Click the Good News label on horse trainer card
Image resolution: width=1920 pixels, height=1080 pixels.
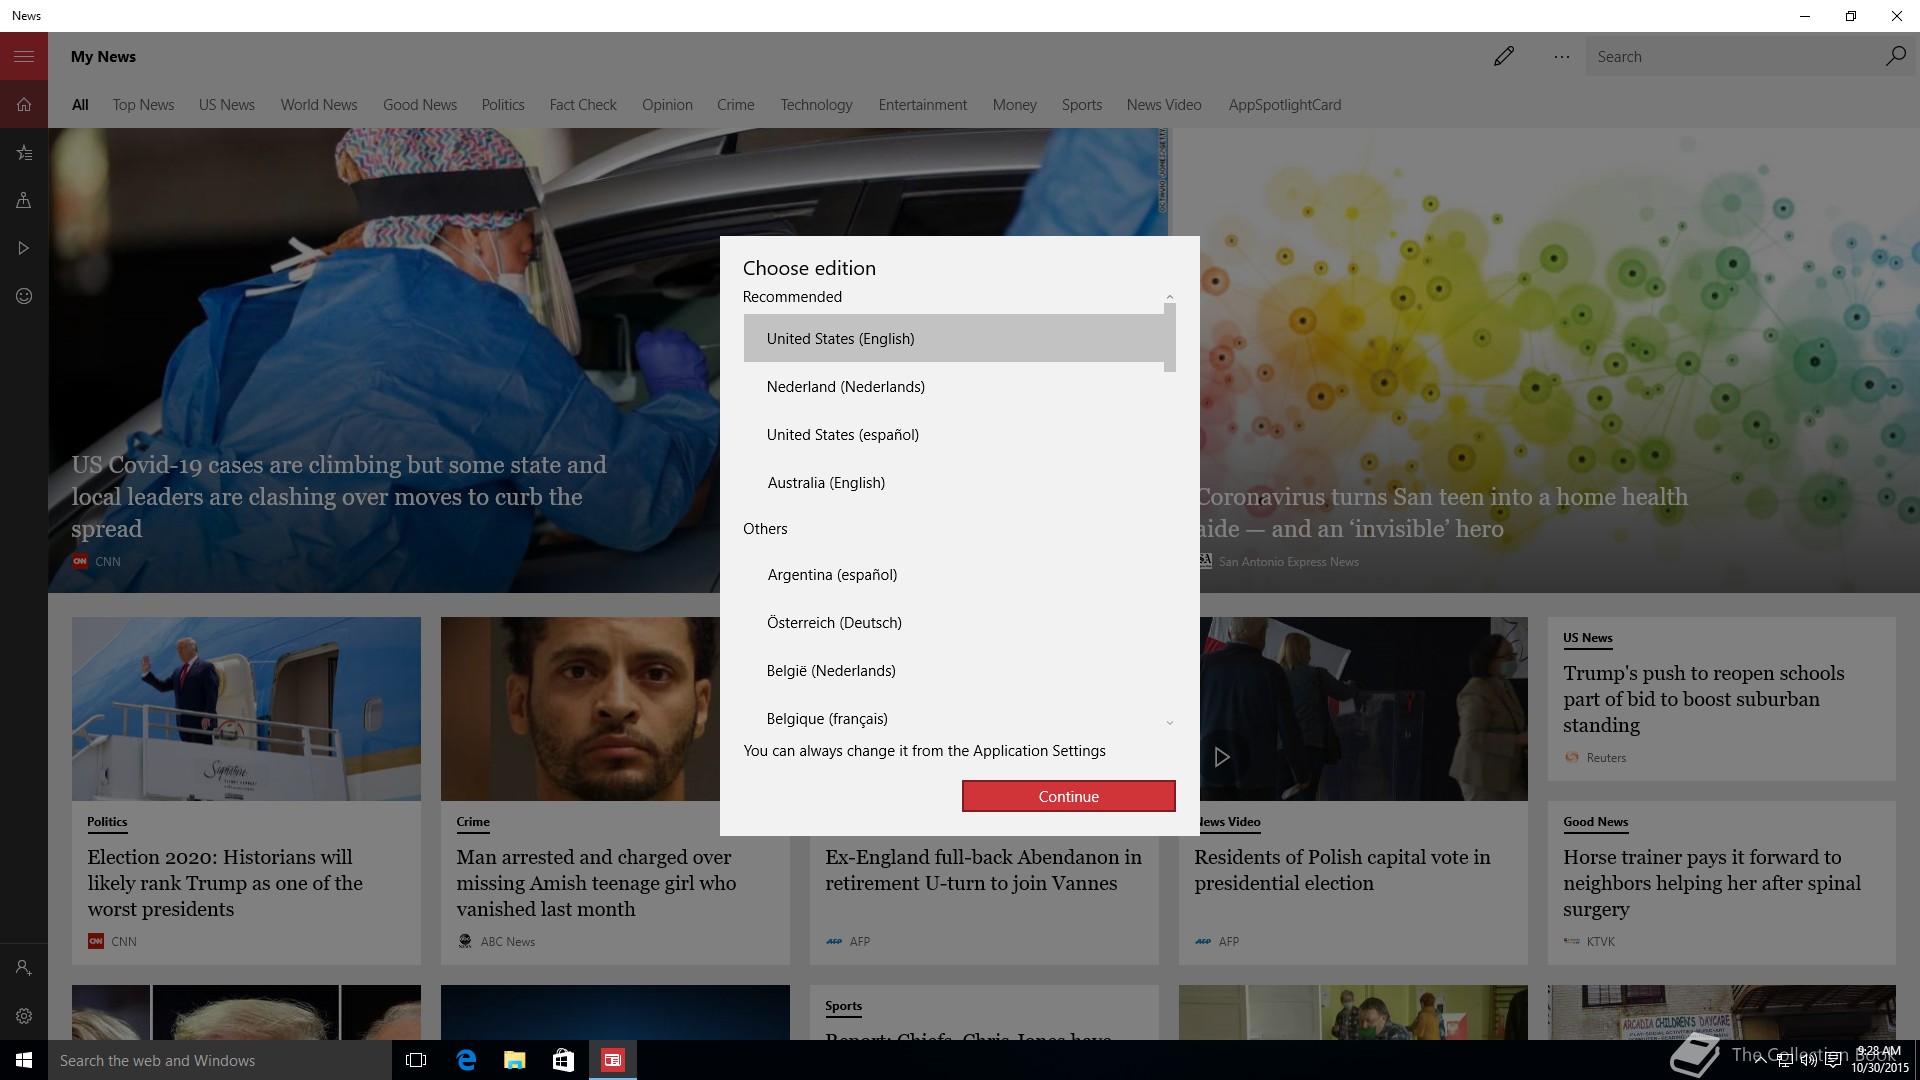click(1596, 822)
